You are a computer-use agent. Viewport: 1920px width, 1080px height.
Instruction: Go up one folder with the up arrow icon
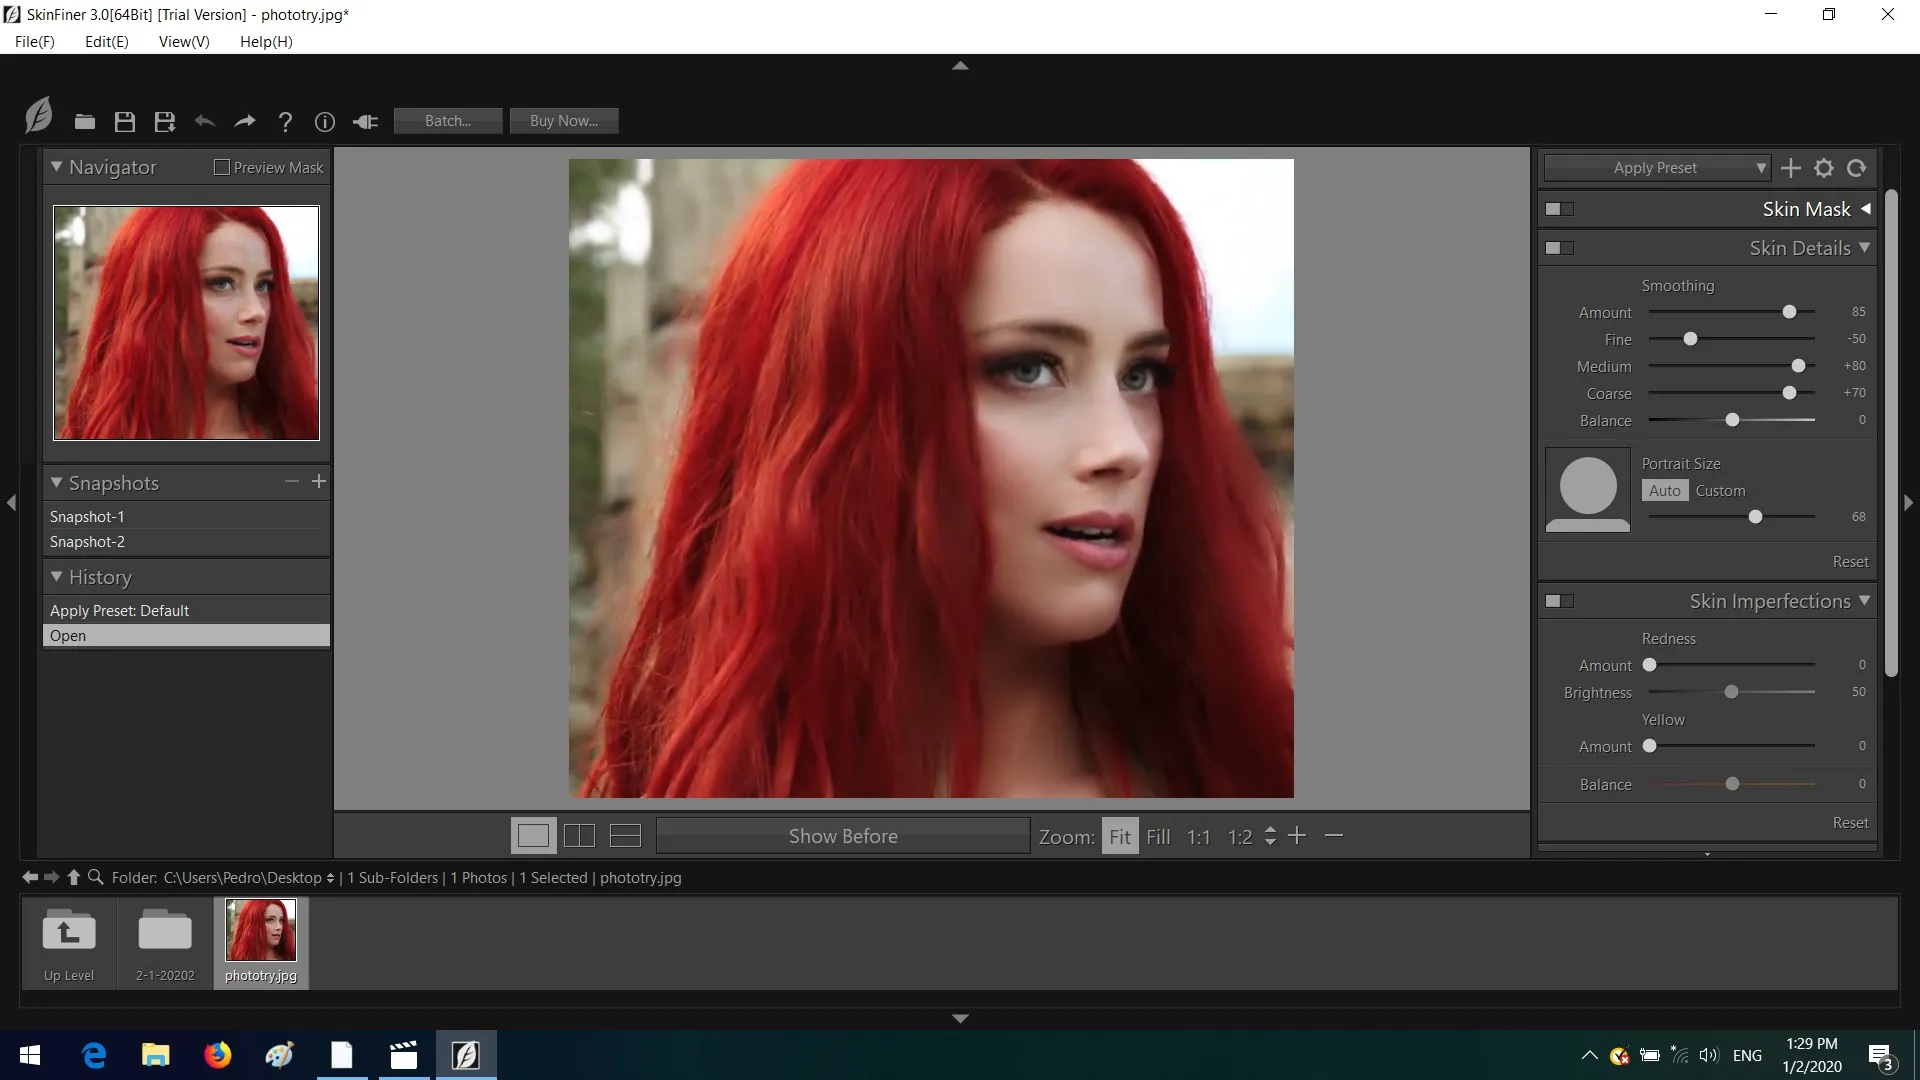coord(73,877)
